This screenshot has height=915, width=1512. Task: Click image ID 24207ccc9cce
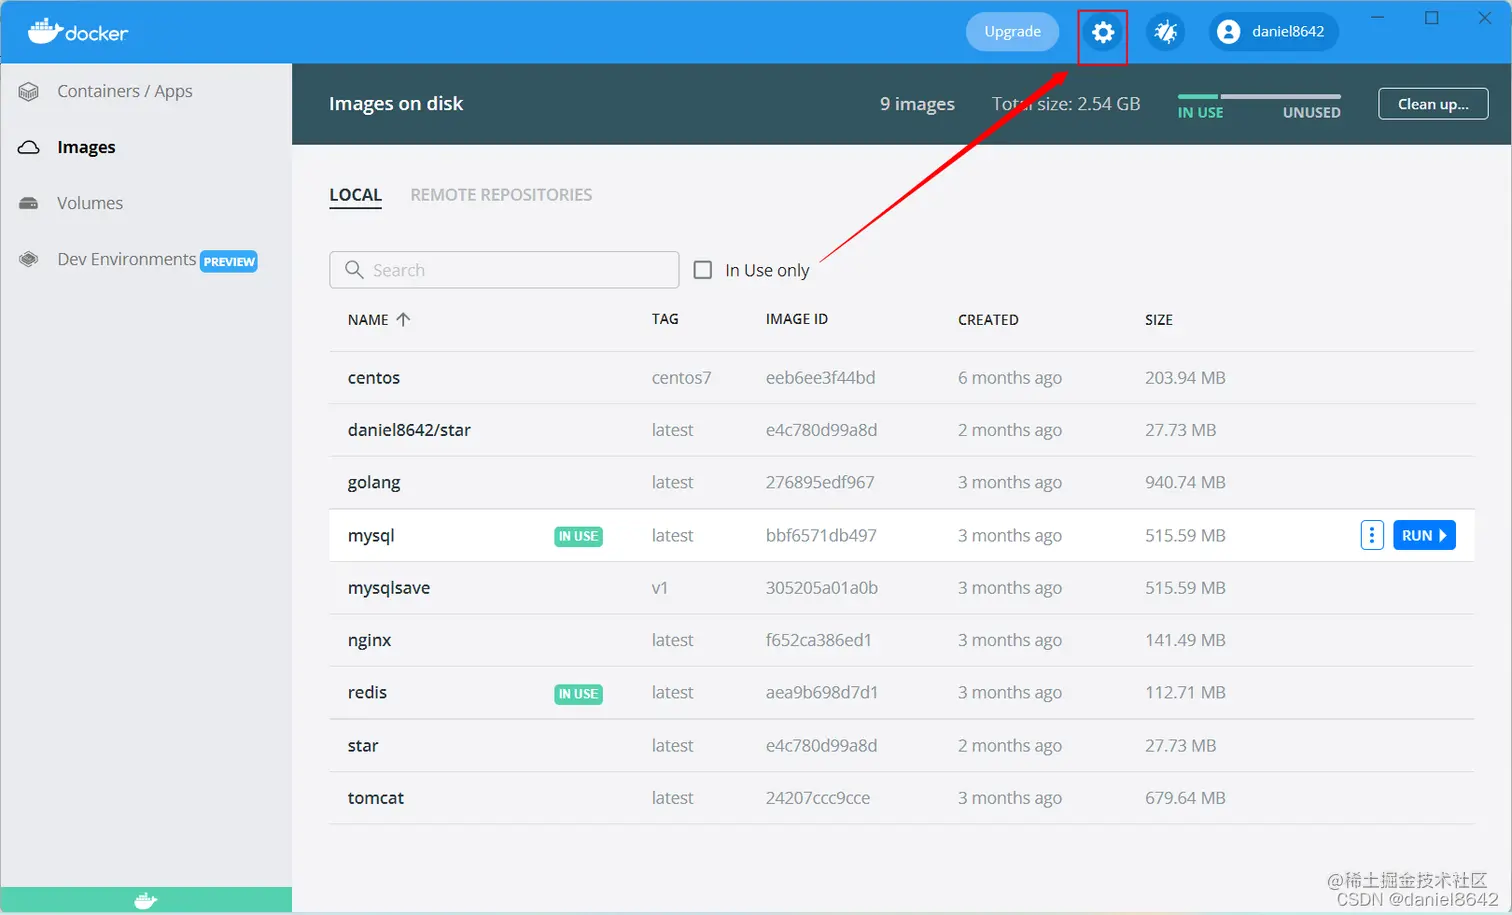coord(818,798)
